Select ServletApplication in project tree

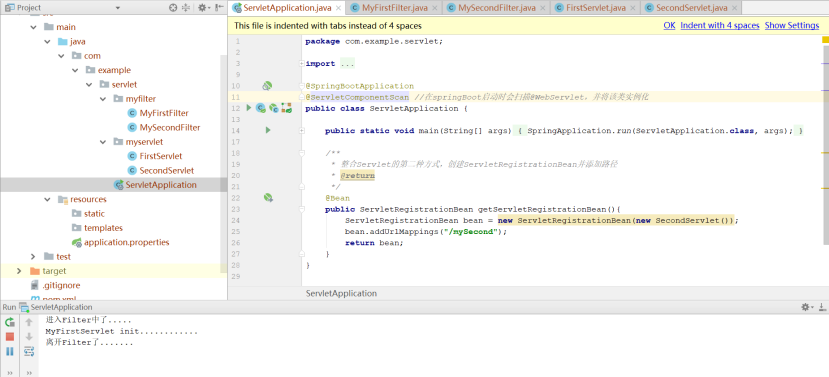coord(161,185)
